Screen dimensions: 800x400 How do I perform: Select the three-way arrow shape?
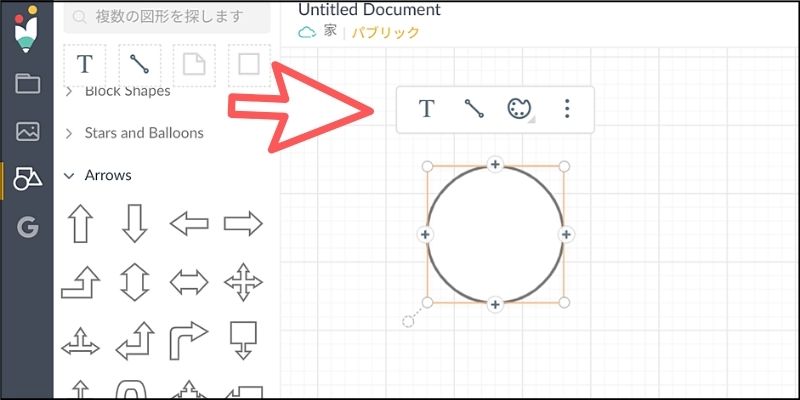click(80, 341)
